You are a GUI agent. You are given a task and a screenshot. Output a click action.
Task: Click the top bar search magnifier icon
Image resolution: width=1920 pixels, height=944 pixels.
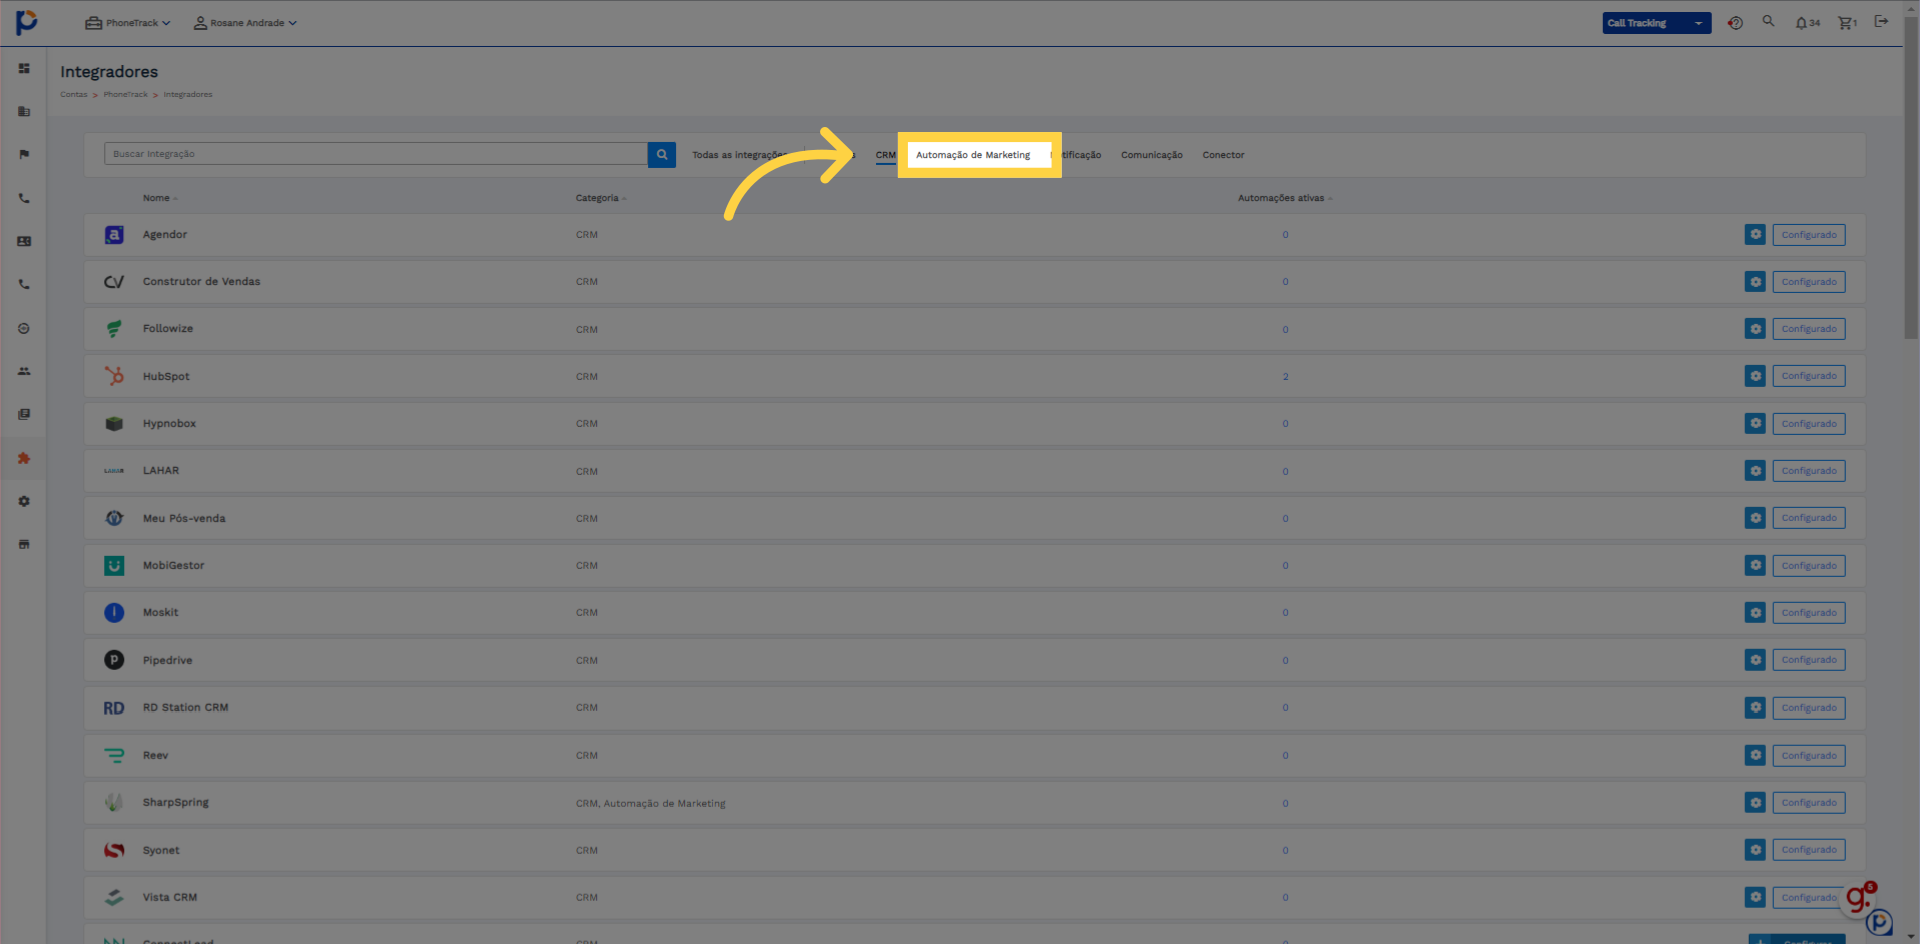point(1768,21)
